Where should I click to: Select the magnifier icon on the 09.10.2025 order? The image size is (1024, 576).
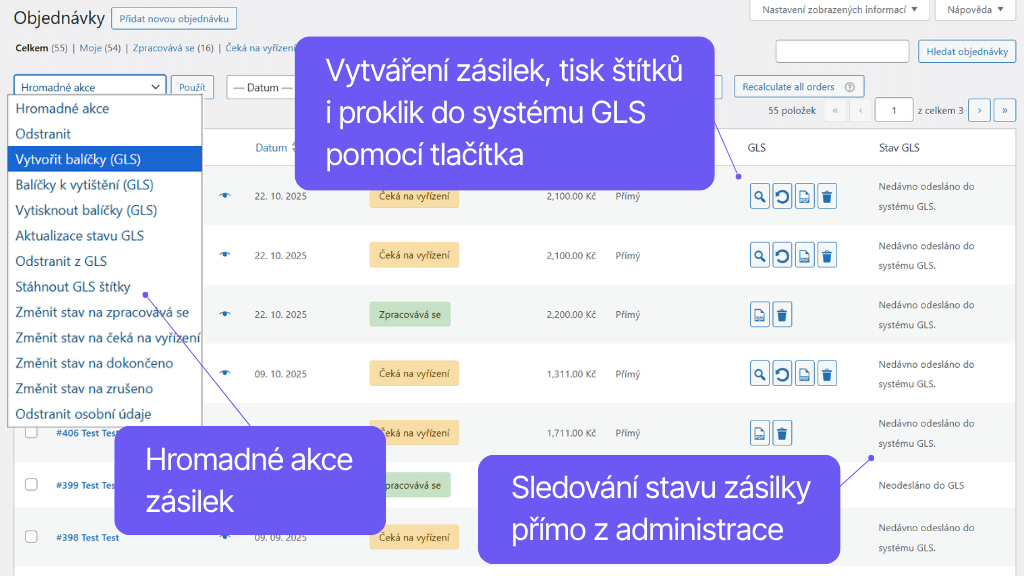click(759, 373)
